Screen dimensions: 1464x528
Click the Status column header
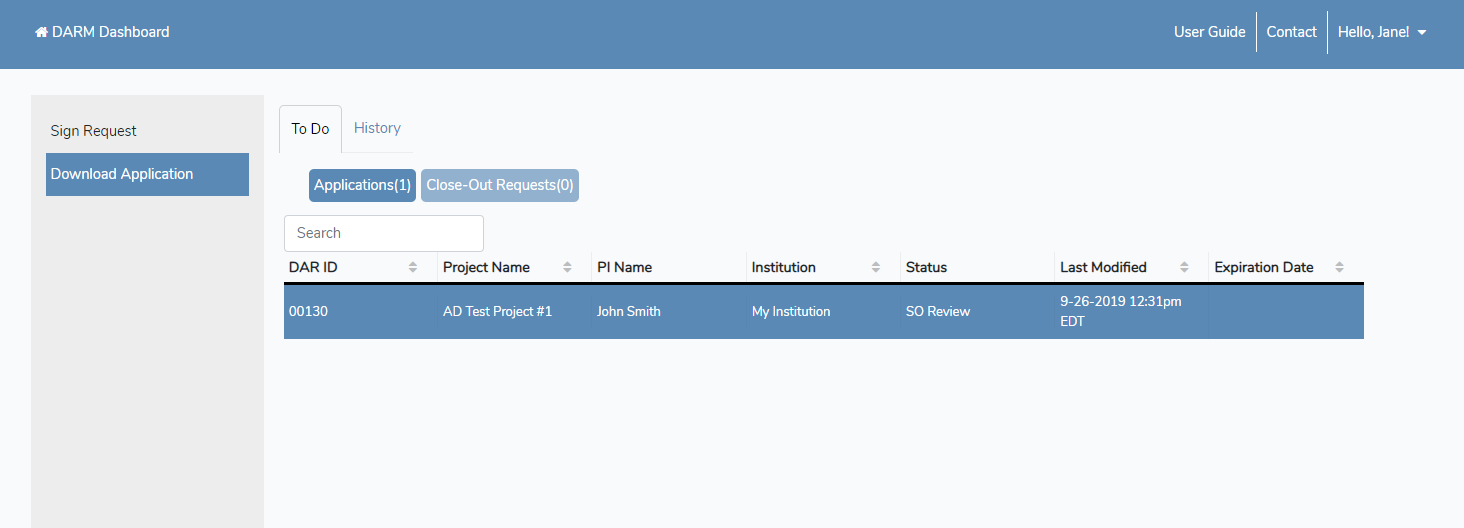pyautogui.click(x=926, y=267)
